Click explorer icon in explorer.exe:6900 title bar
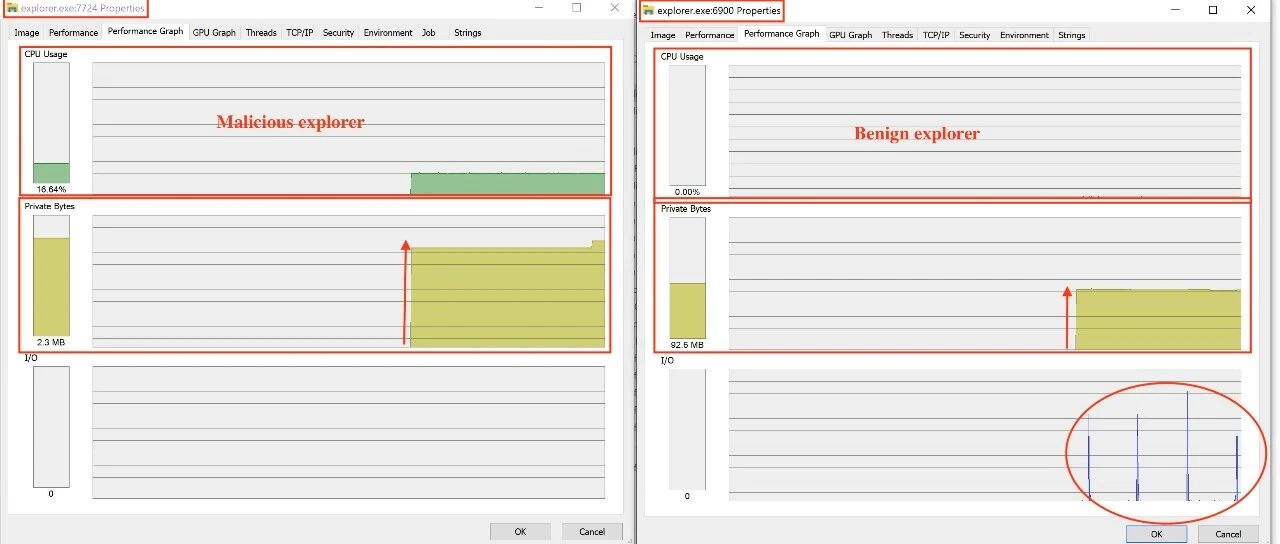Image resolution: width=1280 pixels, height=544 pixels. [648, 10]
